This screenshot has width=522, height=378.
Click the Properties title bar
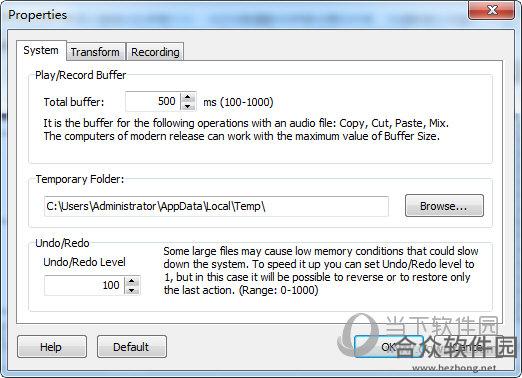coord(233,15)
